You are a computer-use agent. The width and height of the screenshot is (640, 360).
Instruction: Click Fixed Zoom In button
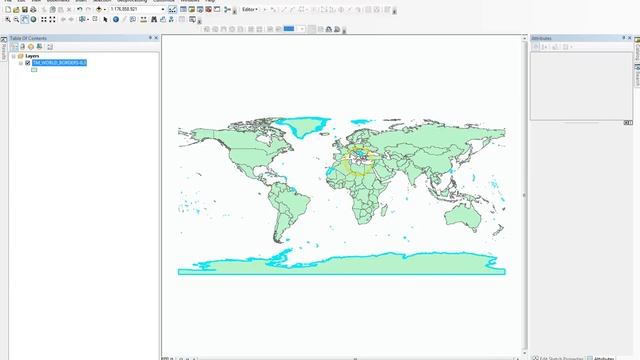[44, 19]
